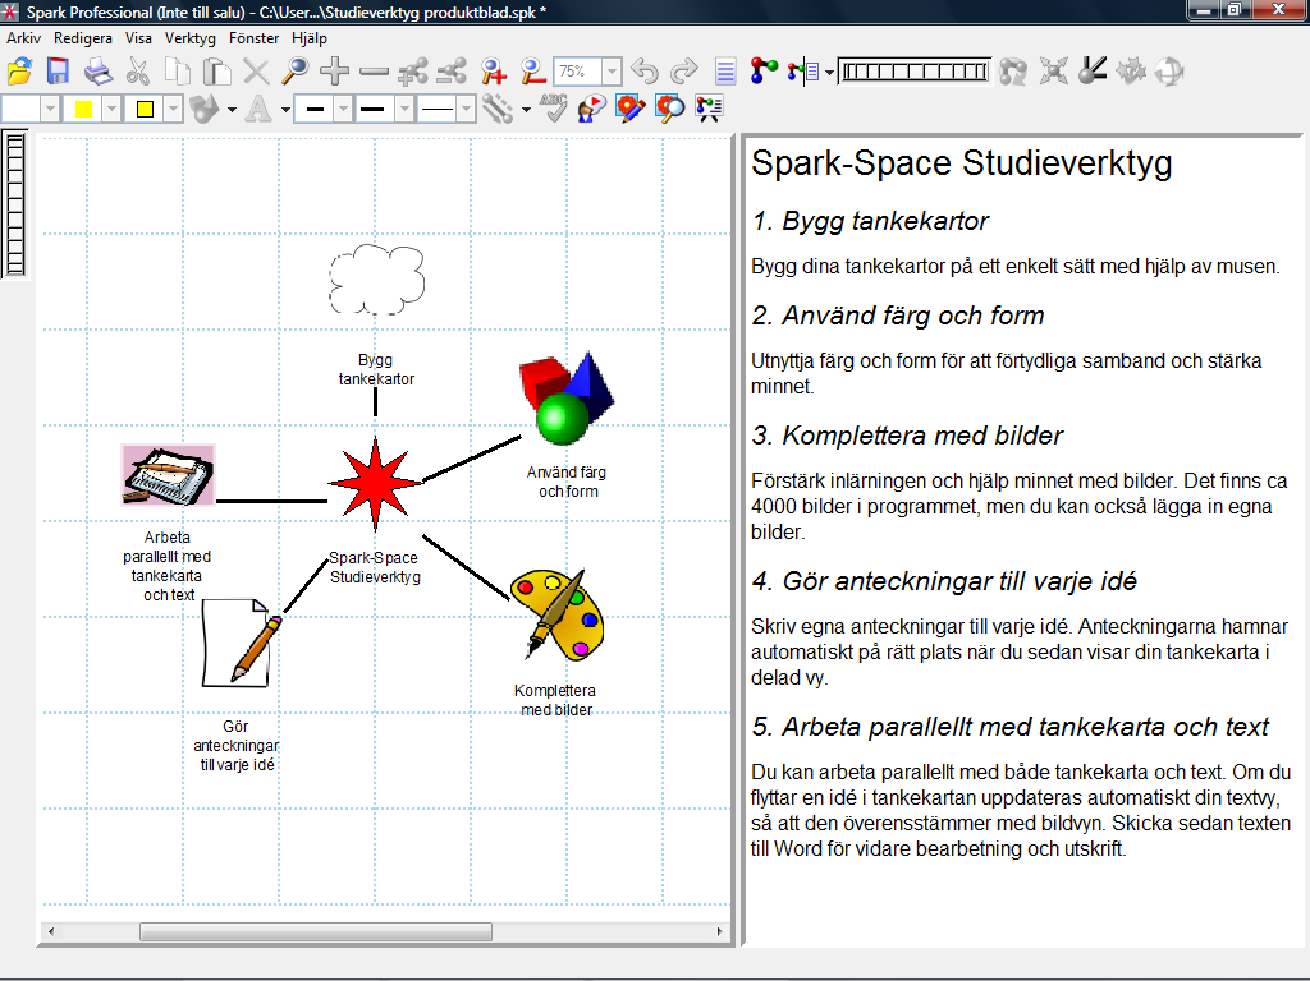Screen dimensions: 1310x981
Task: Save the document using the floppy disk icon
Action: [x=58, y=71]
